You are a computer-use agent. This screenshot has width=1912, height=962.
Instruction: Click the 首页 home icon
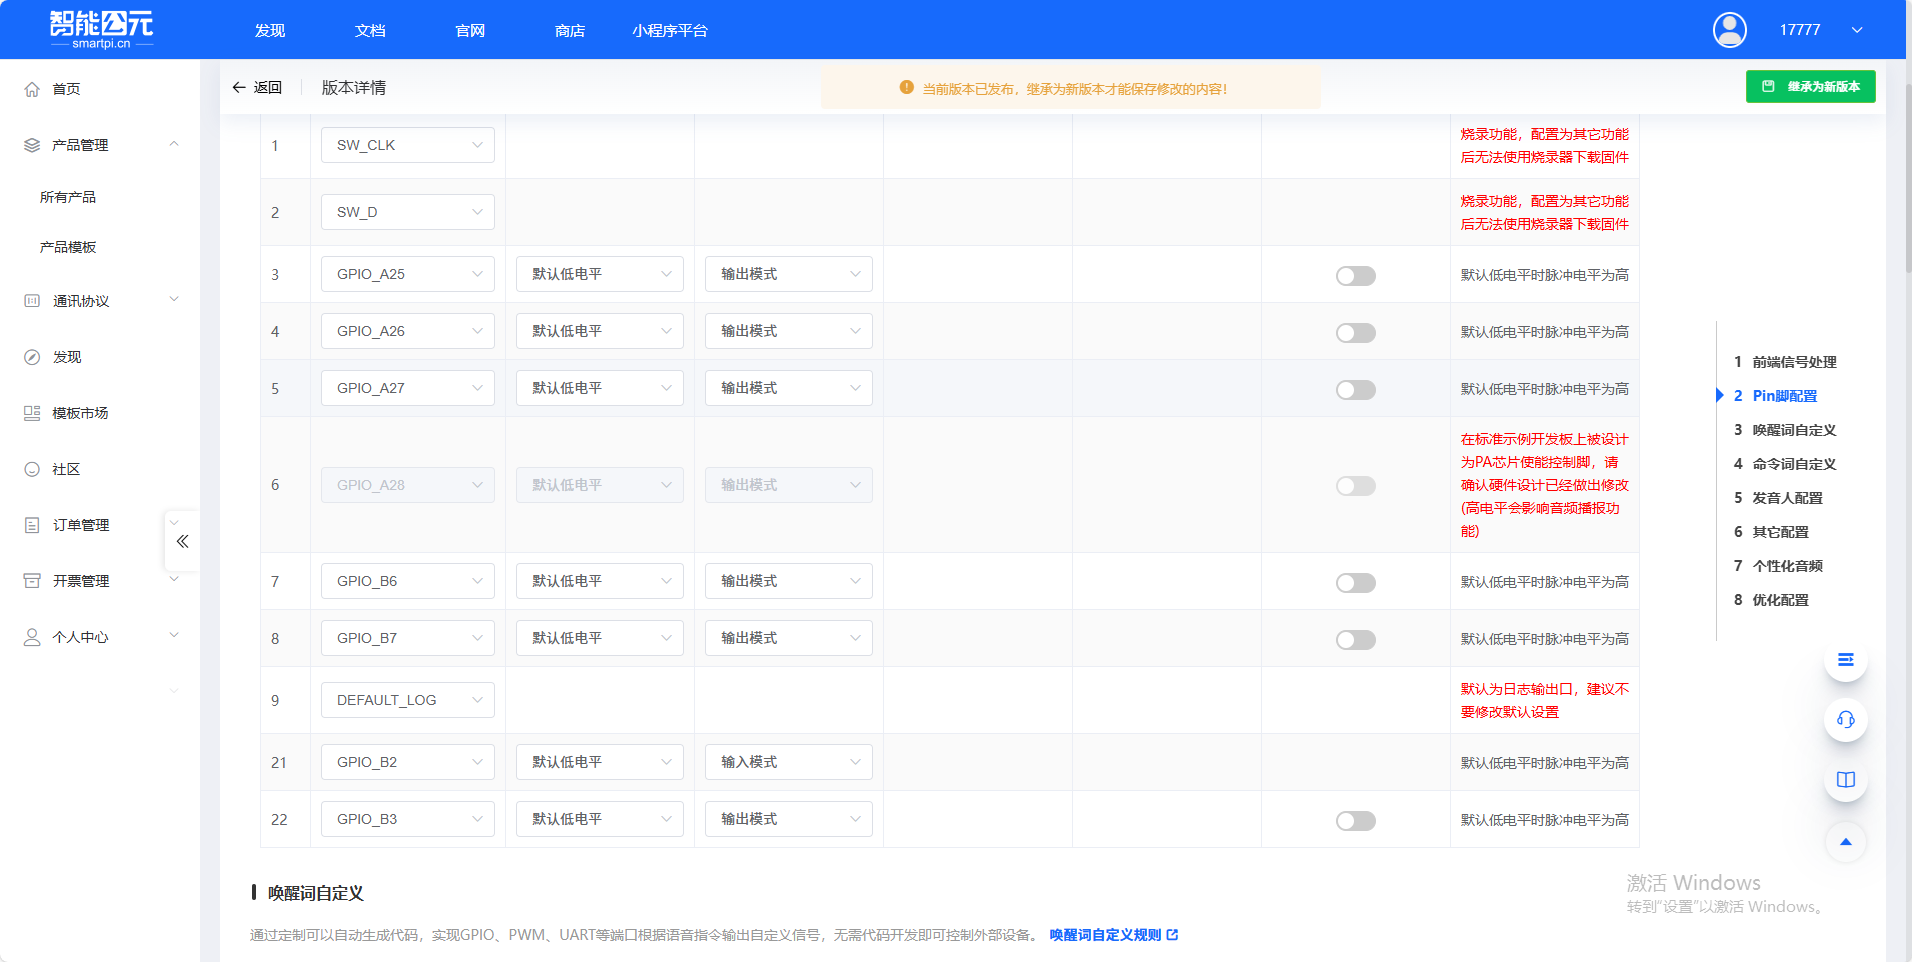[32, 89]
